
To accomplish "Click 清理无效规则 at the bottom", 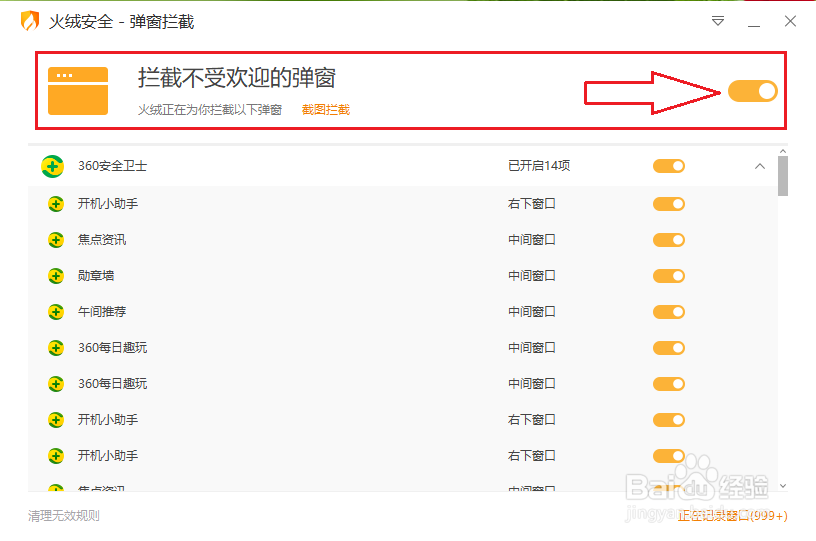I will coord(63,516).
